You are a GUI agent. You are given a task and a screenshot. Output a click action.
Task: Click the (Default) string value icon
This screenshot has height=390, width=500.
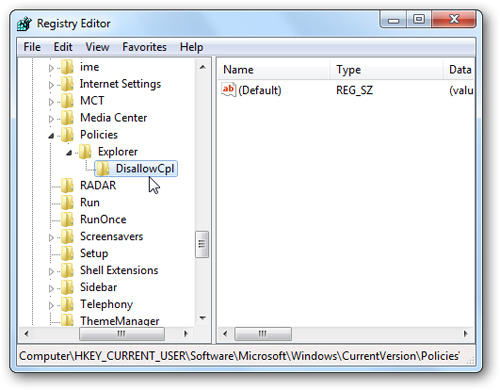(229, 90)
